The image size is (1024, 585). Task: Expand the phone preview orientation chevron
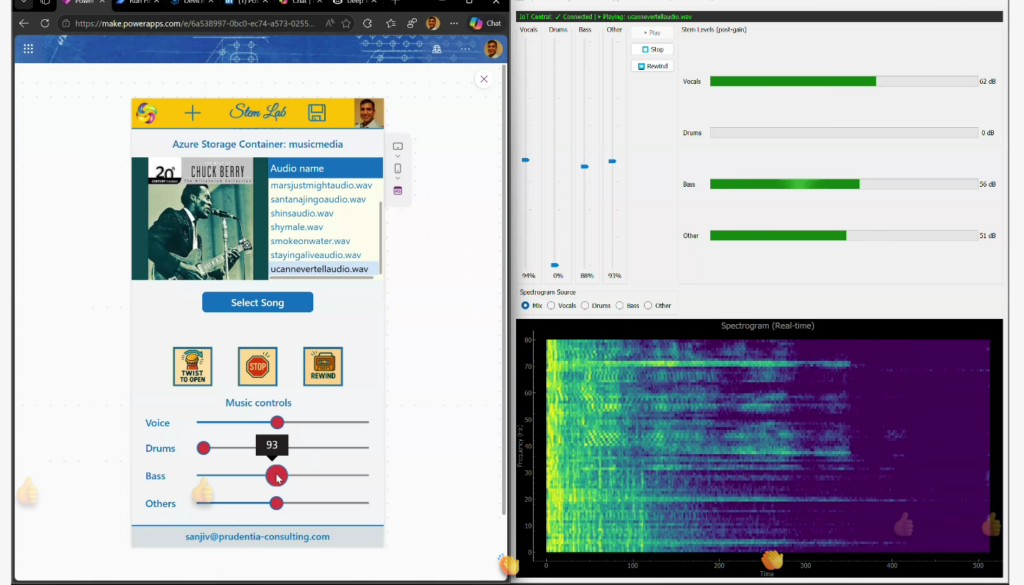[x=397, y=179]
